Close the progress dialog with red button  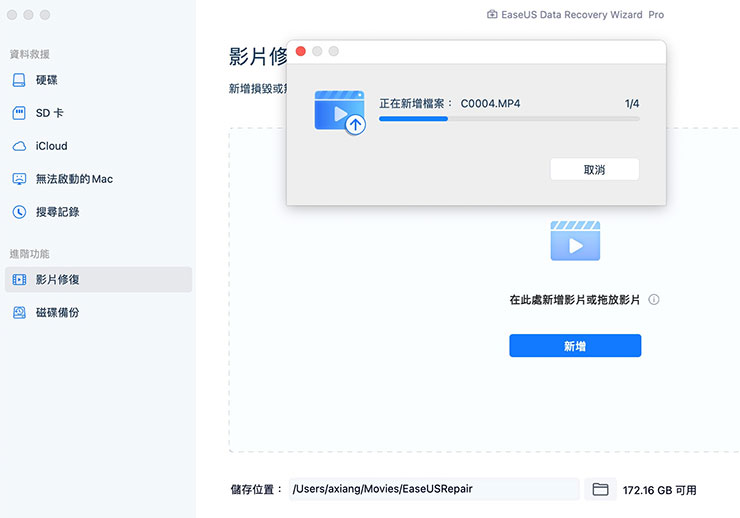(301, 51)
